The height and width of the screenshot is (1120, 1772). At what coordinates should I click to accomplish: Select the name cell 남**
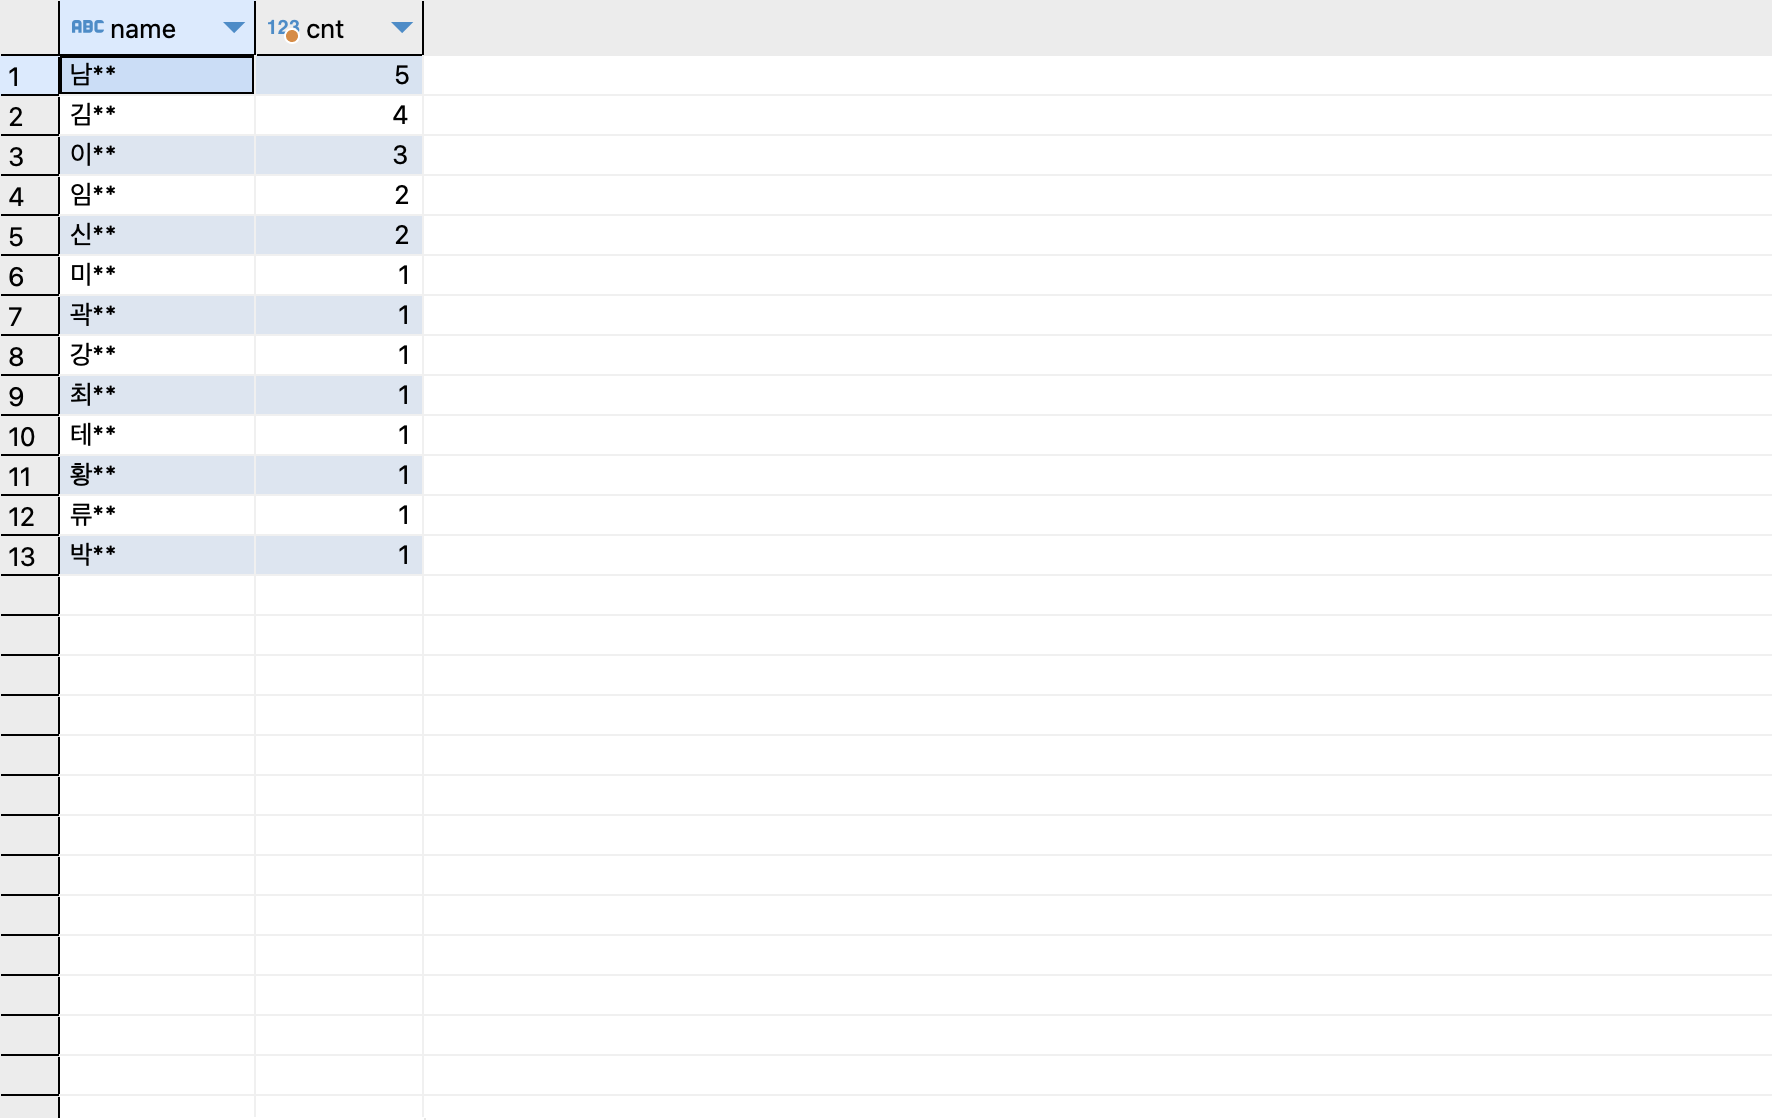(157, 75)
